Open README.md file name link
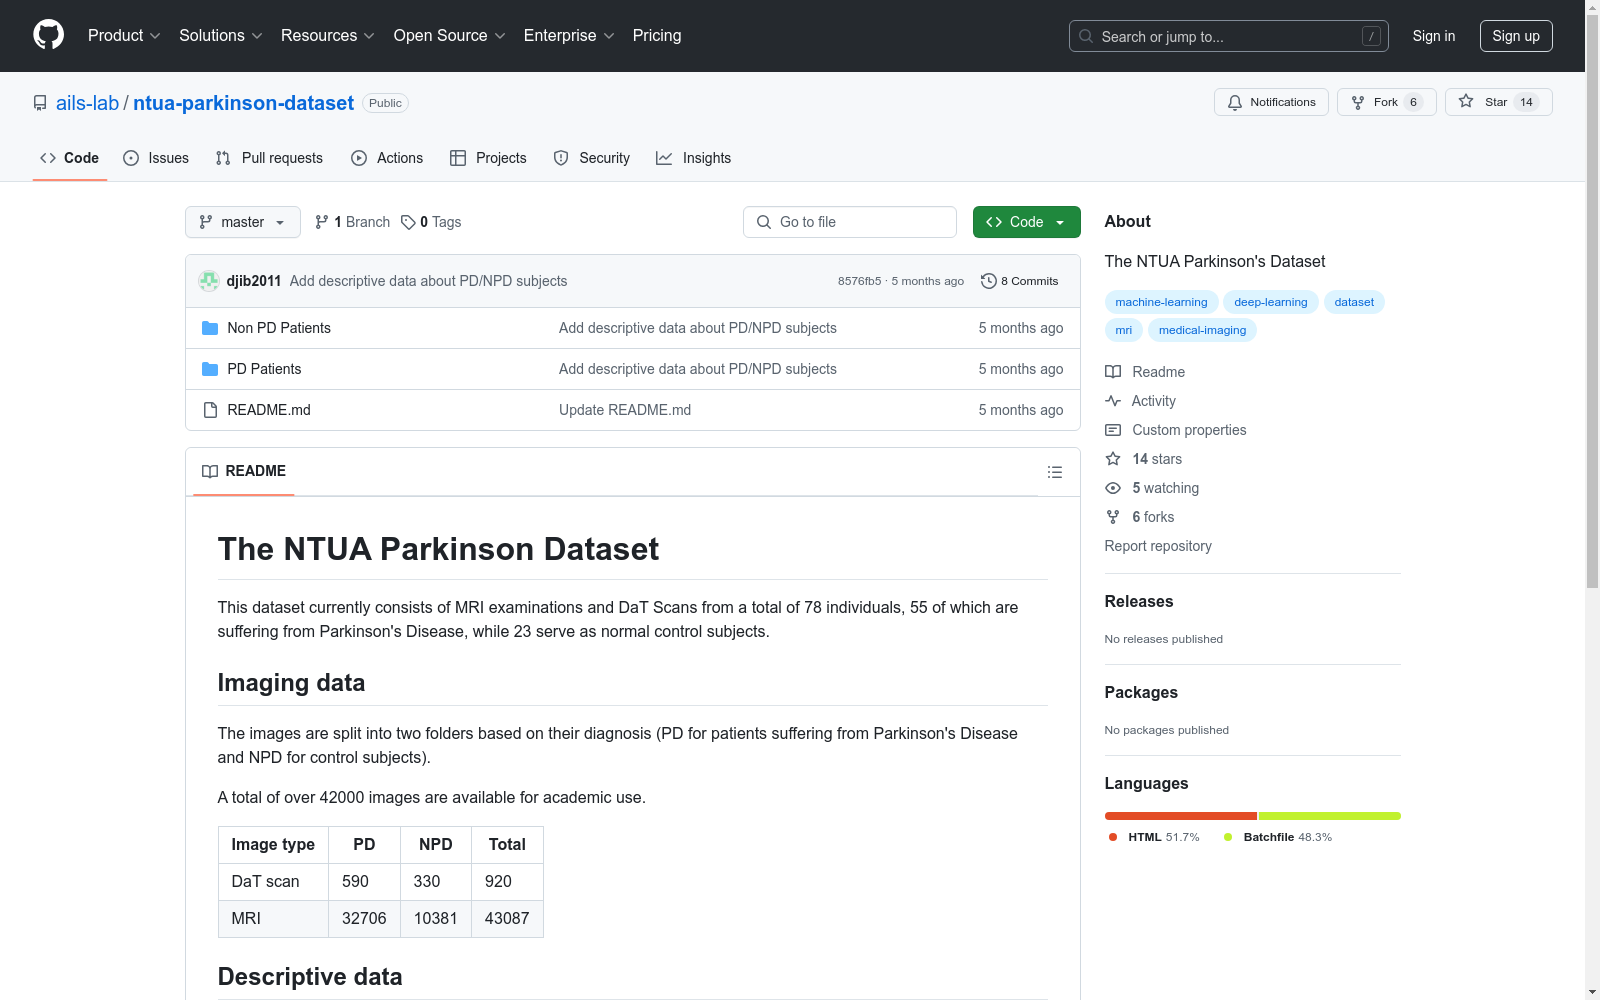This screenshot has width=1600, height=1000. 269,410
